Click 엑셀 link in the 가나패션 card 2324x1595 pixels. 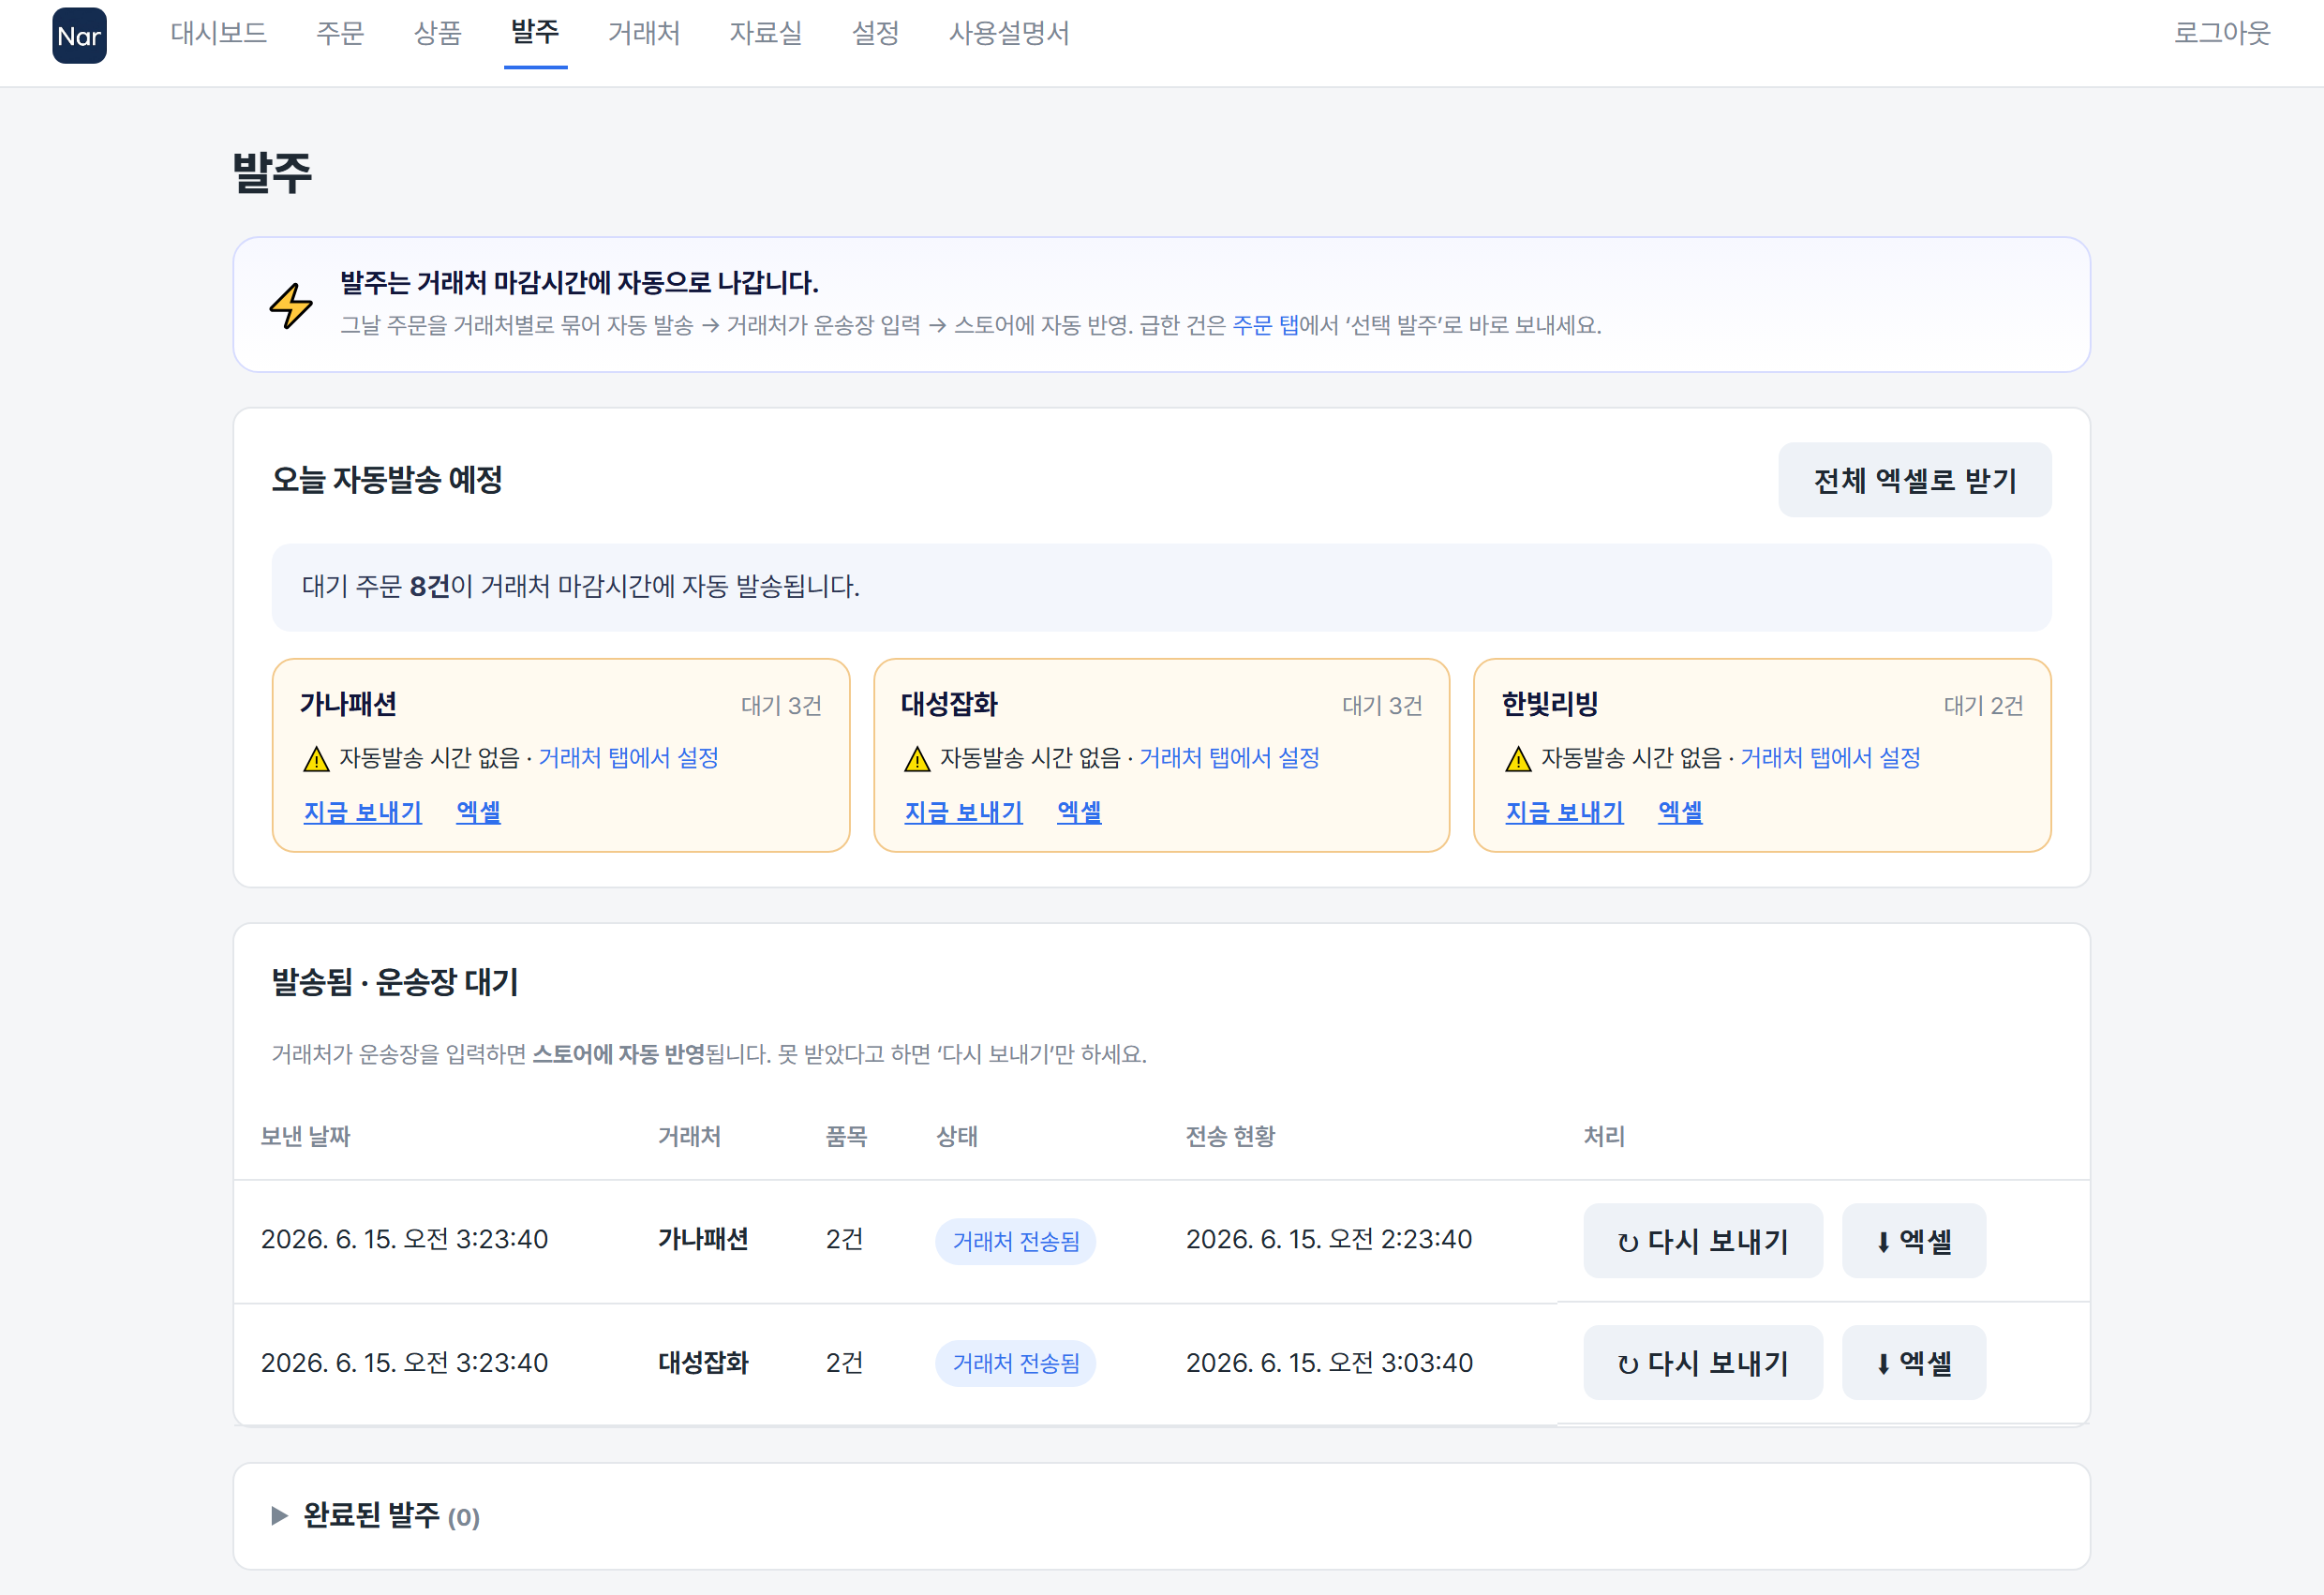tap(479, 812)
